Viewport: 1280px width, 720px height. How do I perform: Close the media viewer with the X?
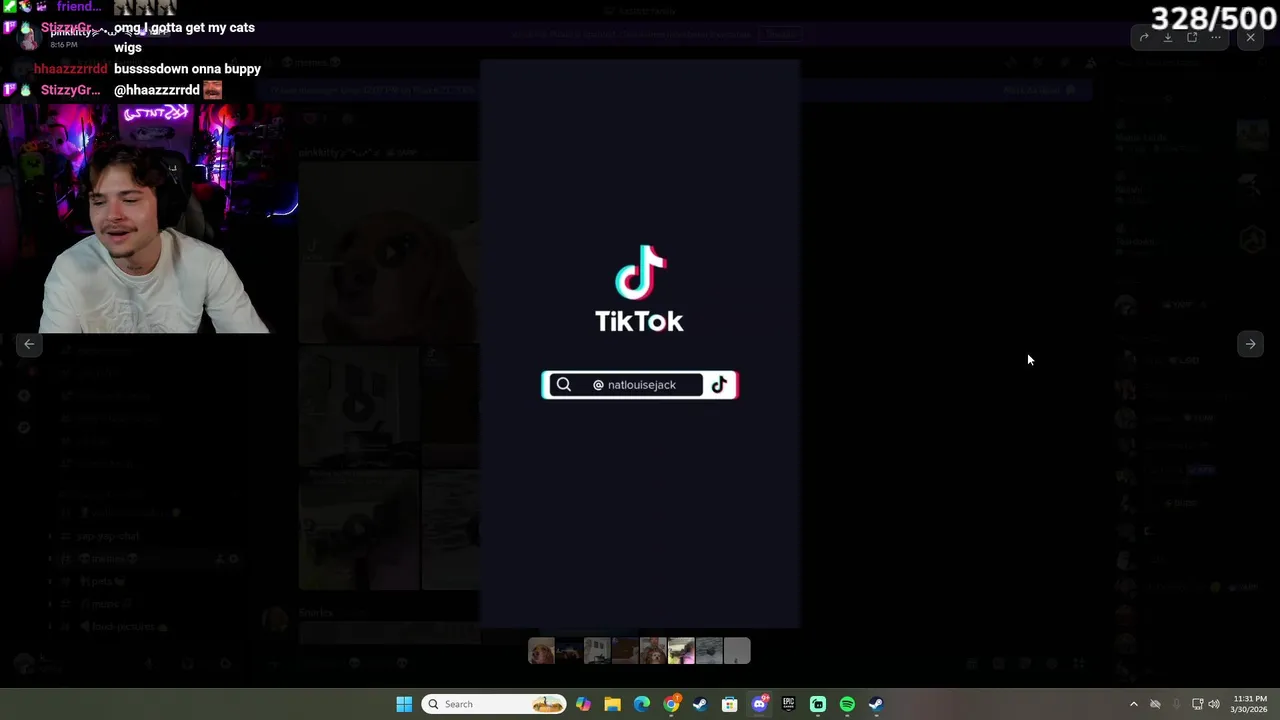click(x=1250, y=38)
